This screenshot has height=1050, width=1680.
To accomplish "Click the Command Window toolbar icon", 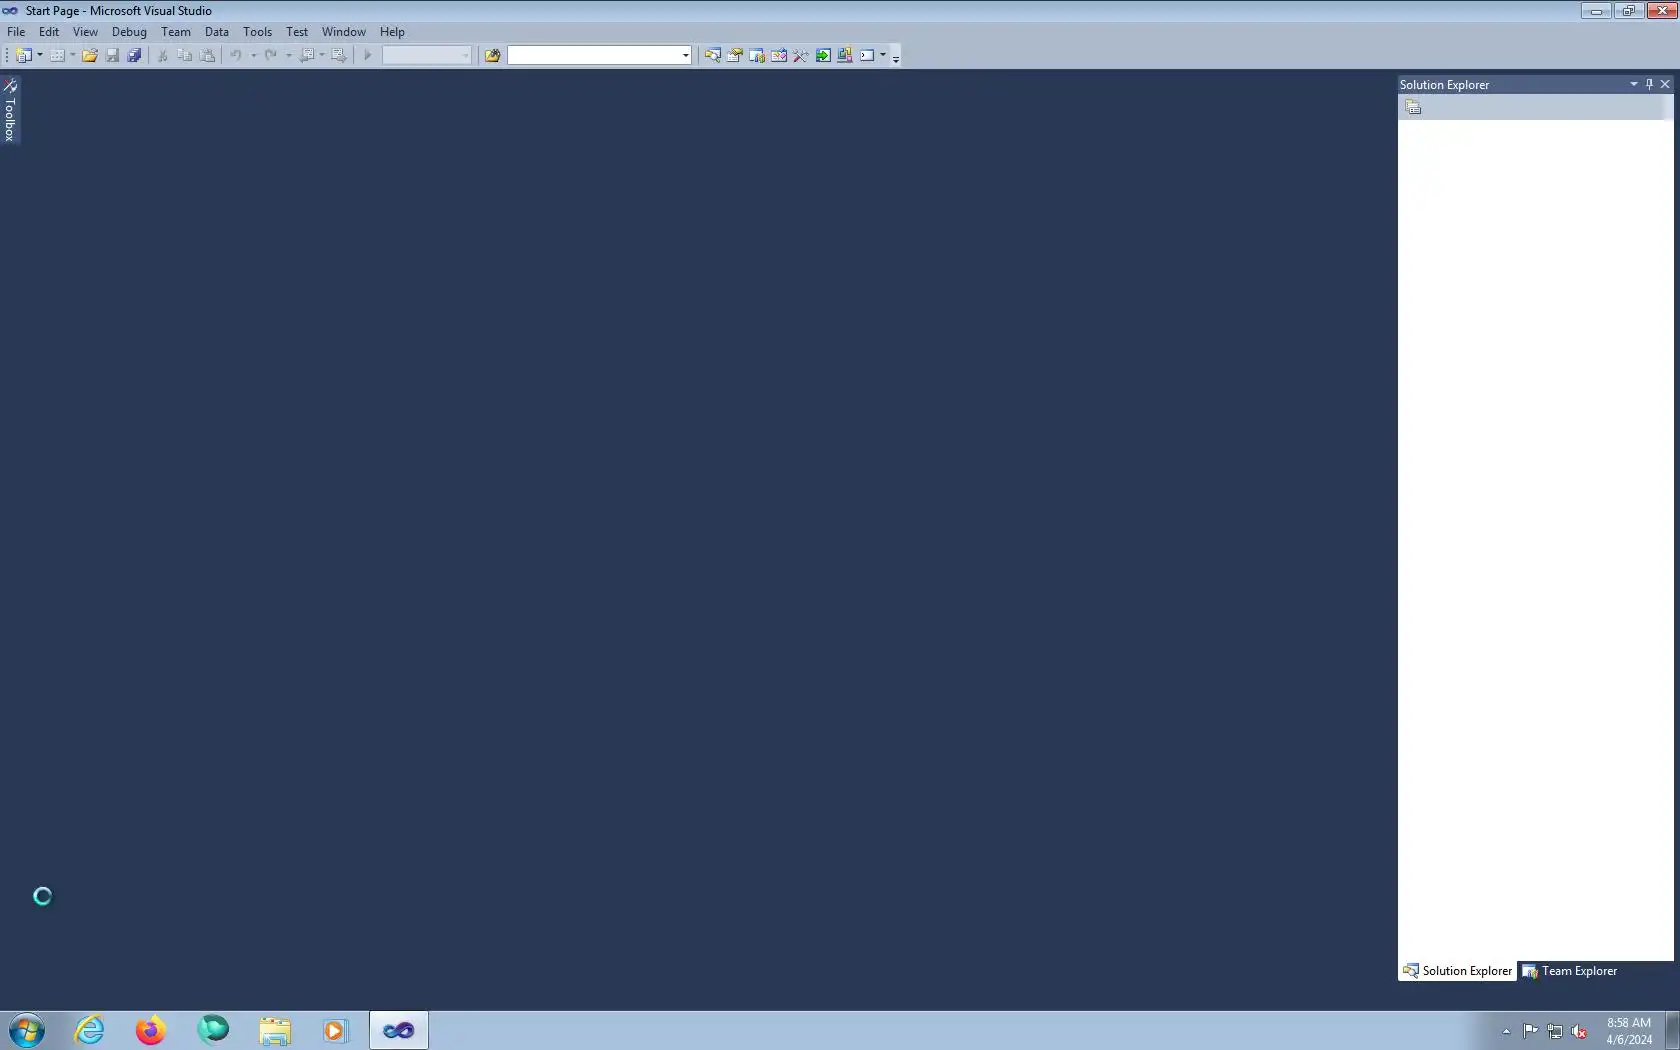I will [x=867, y=56].
